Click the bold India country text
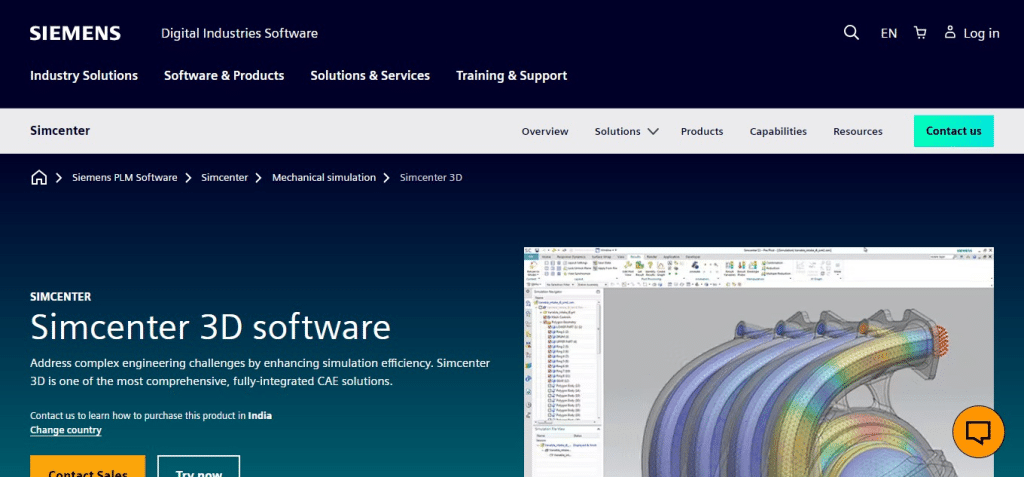 pyautogui.click(x=260, y=416)
